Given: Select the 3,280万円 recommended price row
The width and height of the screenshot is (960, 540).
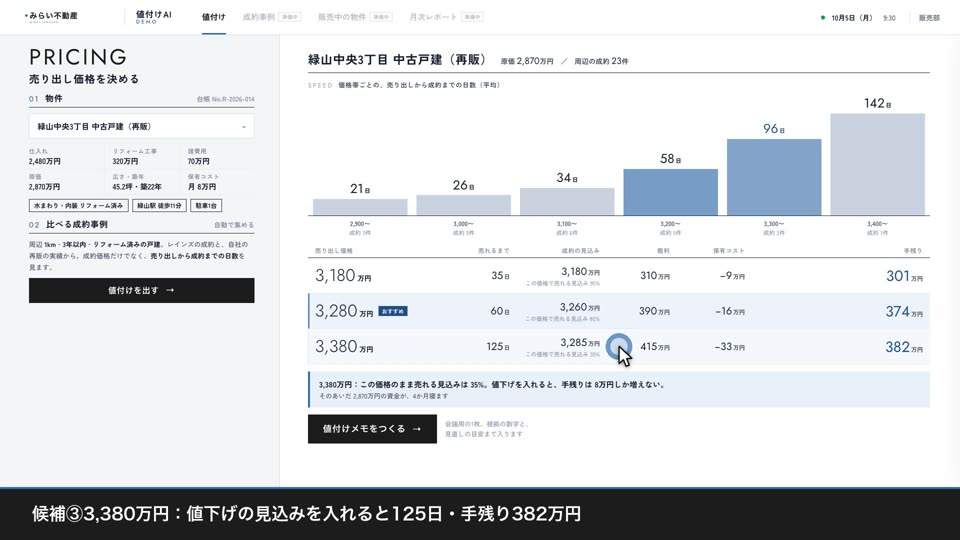Looking at the screenshot, I should (618, 312).
